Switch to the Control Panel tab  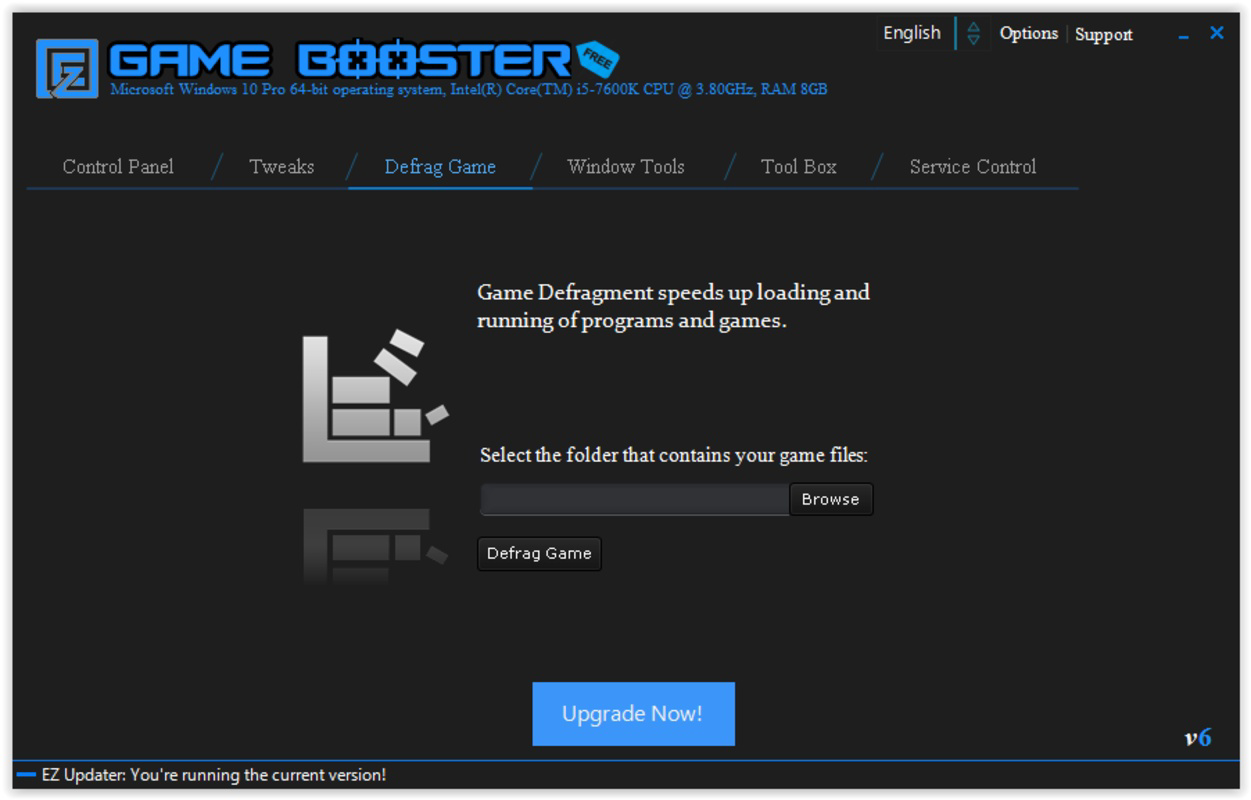pyautogui.click(x=118, y=167)
